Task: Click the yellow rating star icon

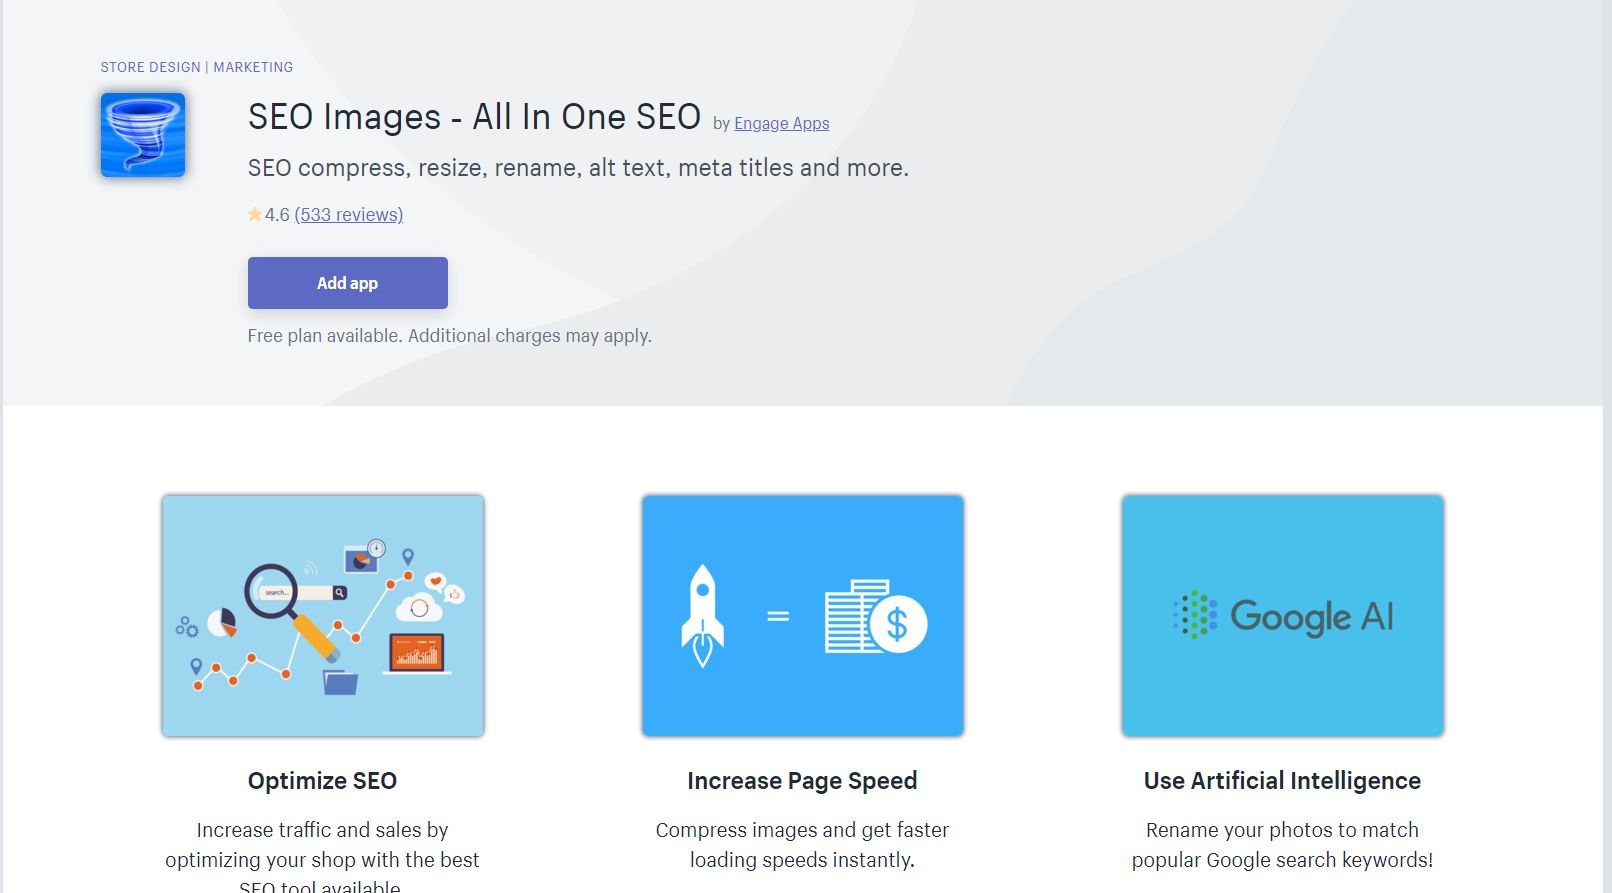Action: pos(255,214)
